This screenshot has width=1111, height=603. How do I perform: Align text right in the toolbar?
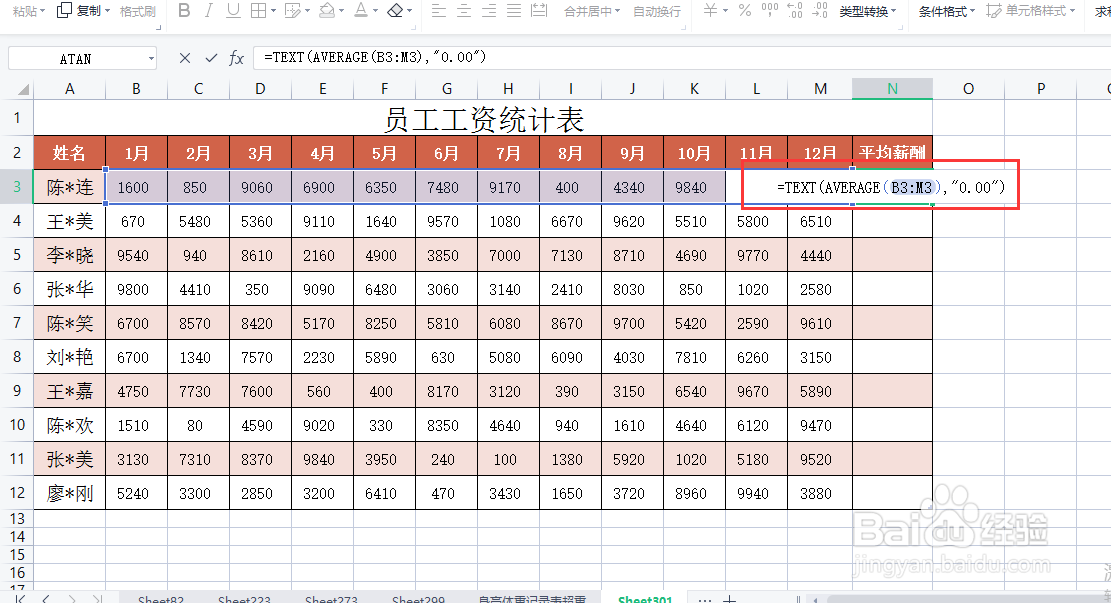pyautogui.click(x=489, y=11)
